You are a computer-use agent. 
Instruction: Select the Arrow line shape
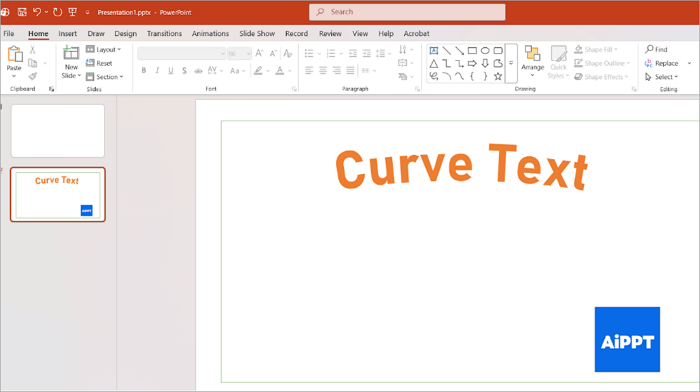pos(459,50)
